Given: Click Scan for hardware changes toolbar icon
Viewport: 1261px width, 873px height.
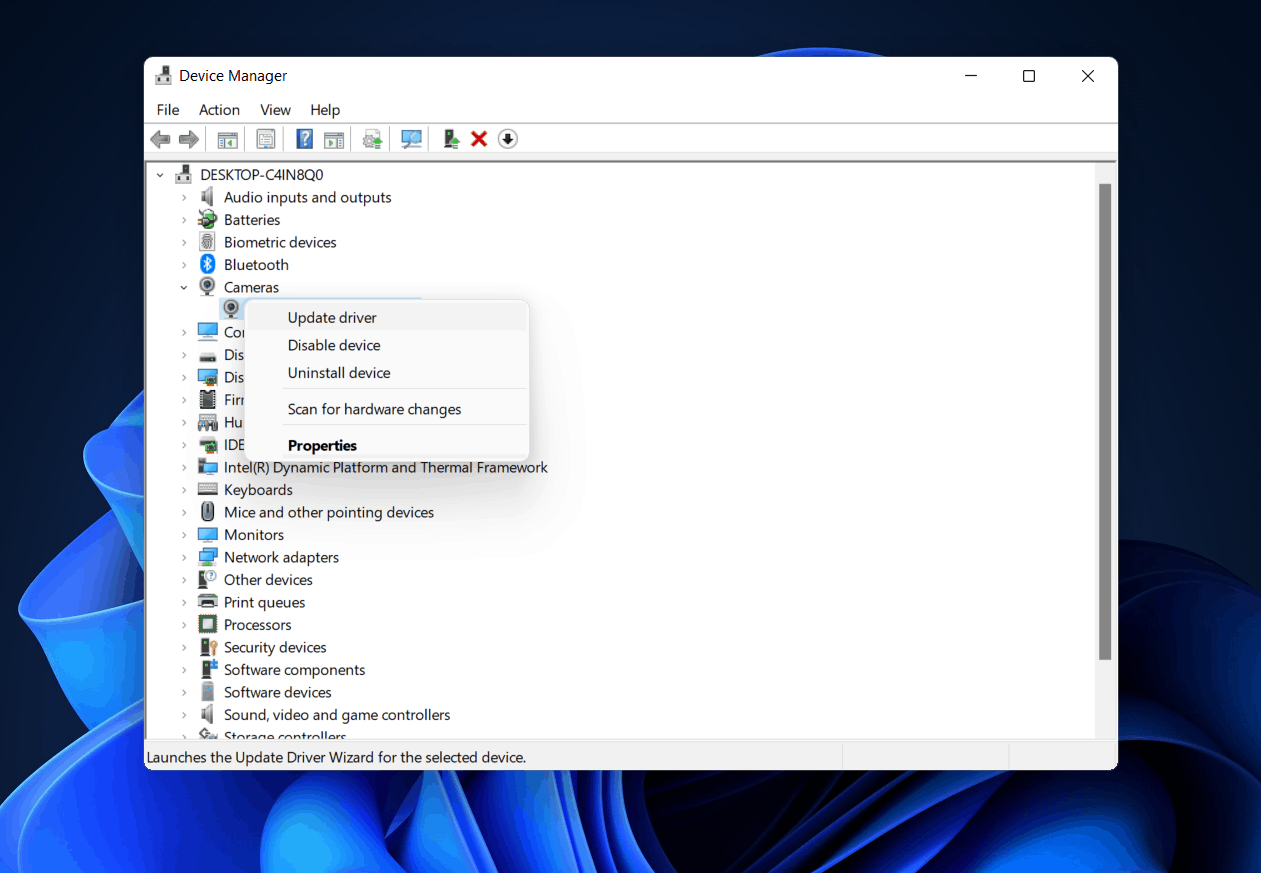Looking at the screenshot, I should (411, 139).
